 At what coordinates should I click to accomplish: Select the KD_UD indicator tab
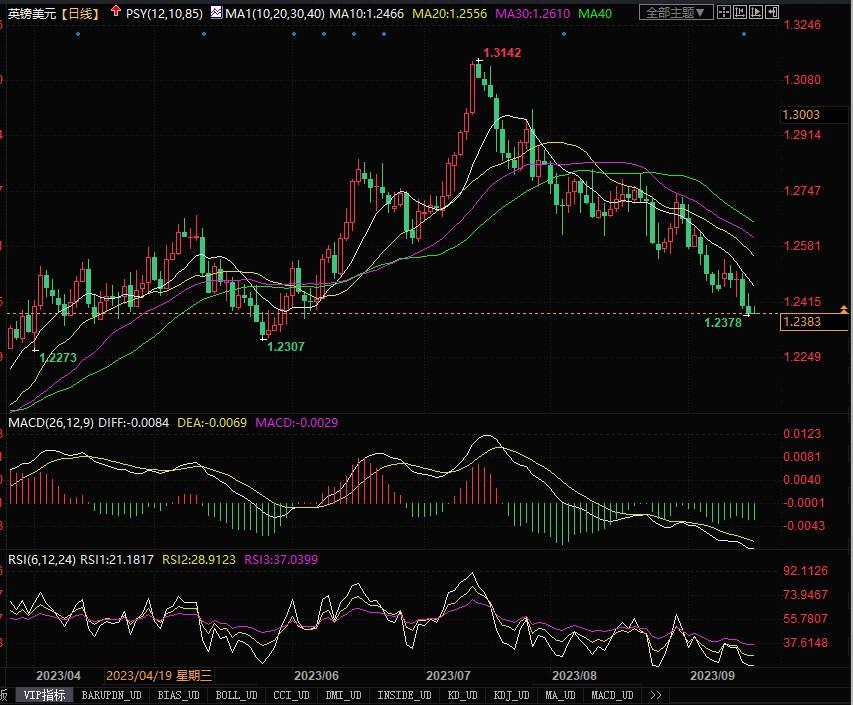point(462,695)
